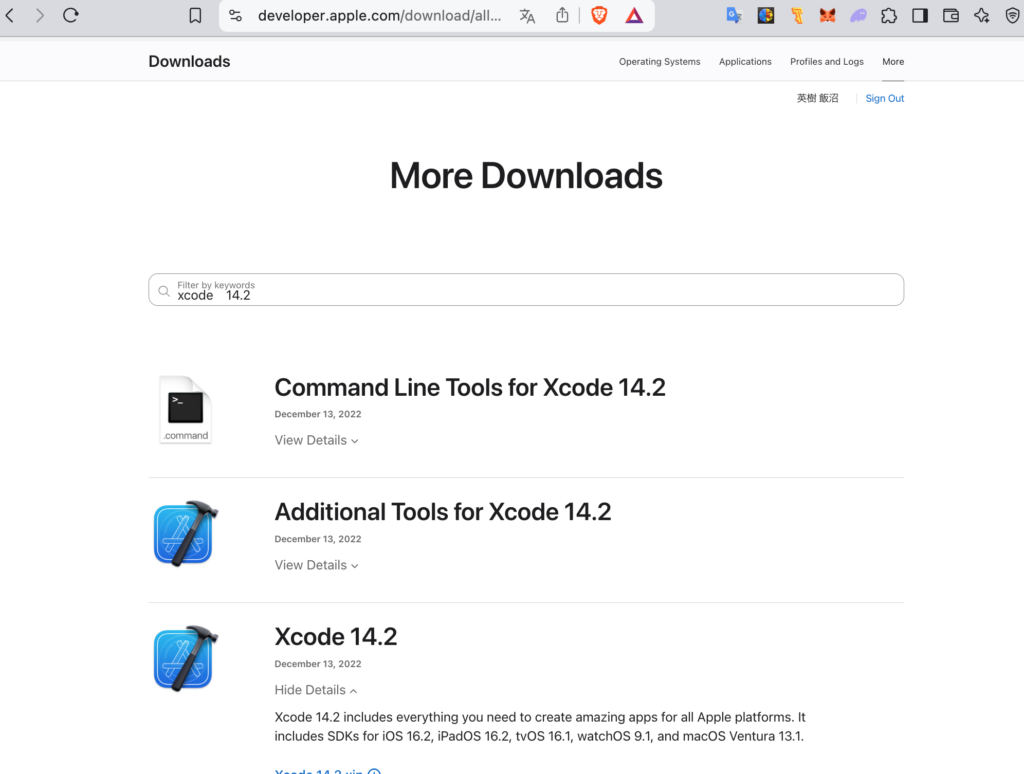This screenshot has width=1024, height=774.
Task: Switch to the Applications tab
Action: tap(745, 61)
